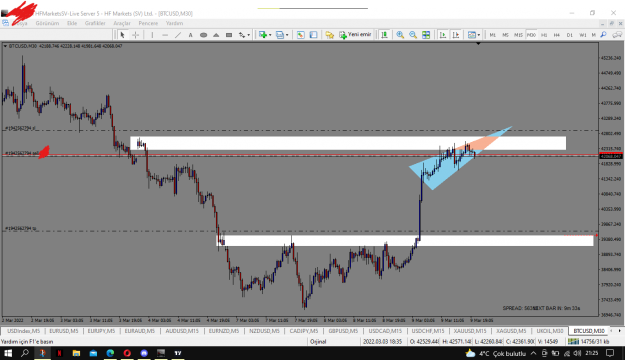Select the M30 timeframe button
The height and width of the screenshot is (360, 625).
click(x=531, y=35)
